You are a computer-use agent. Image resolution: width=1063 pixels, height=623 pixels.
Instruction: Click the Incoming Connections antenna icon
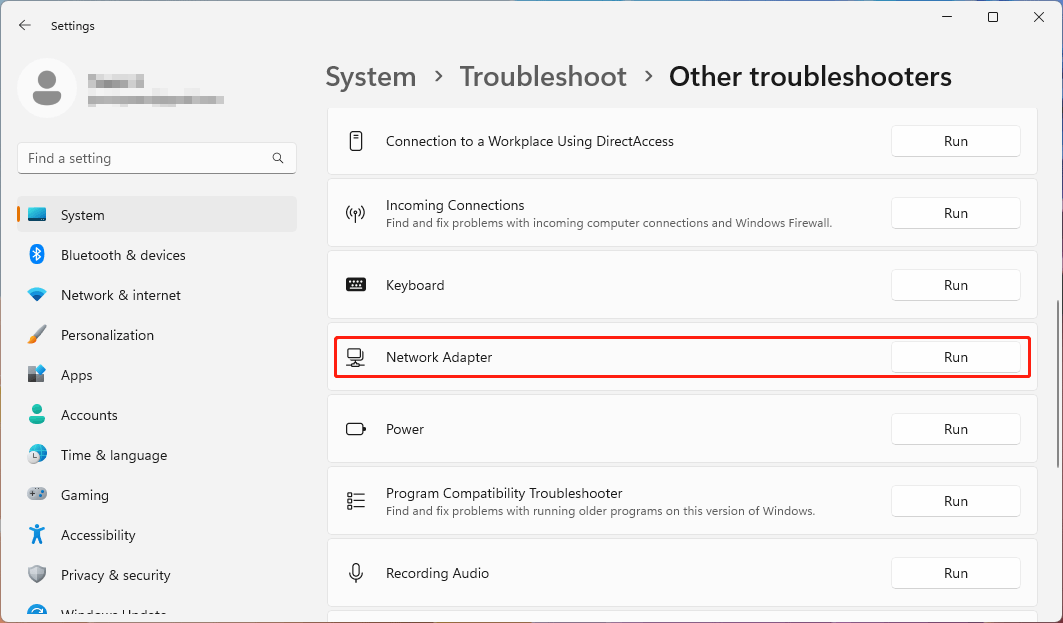[x=356, y=214]
